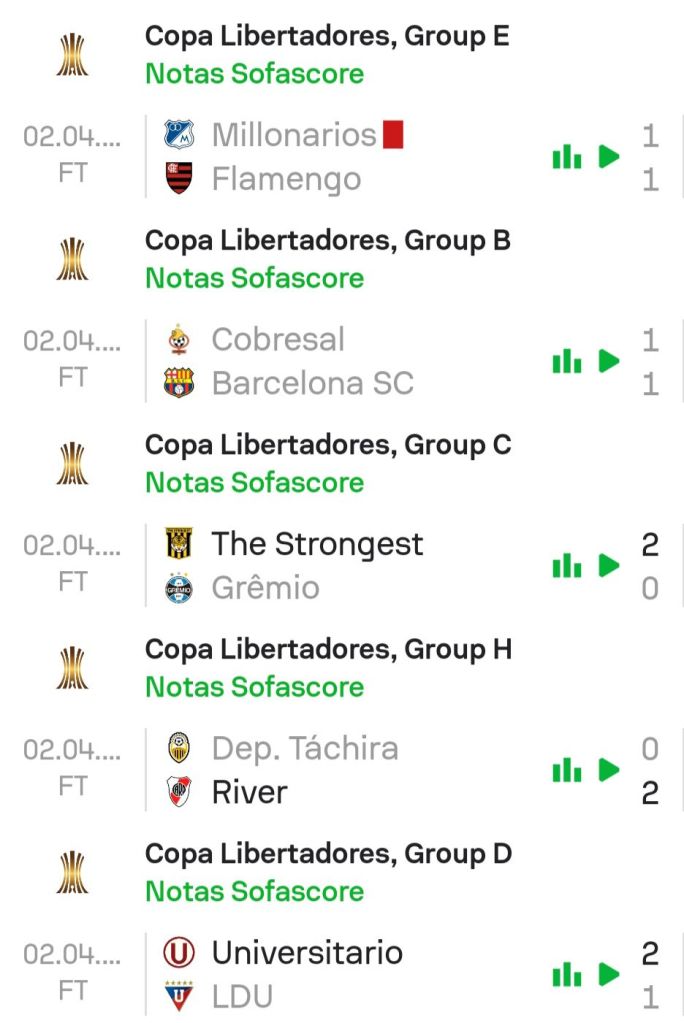Open statistics icon for Millonarios vs Flamengo
The width and height of the screenshot is (684, 1023).
pyautogui.click(x=566, y=157)
